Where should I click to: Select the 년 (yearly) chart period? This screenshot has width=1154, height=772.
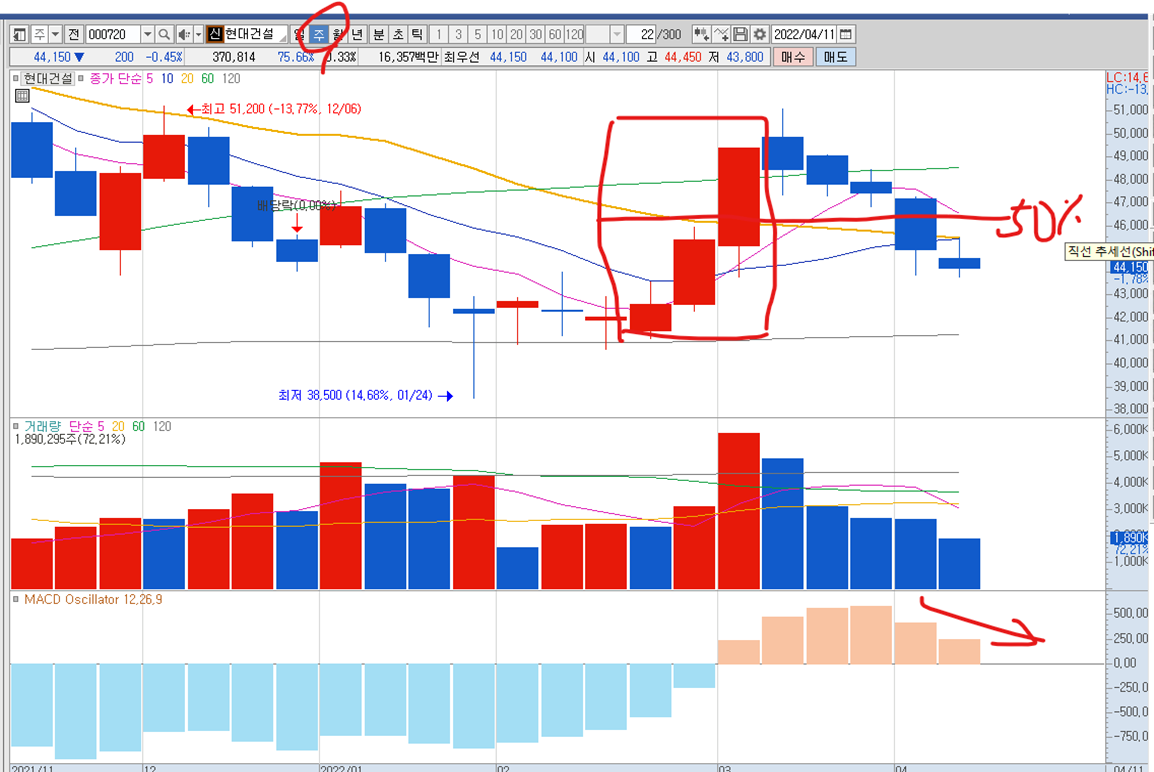(x=357, y=35)
